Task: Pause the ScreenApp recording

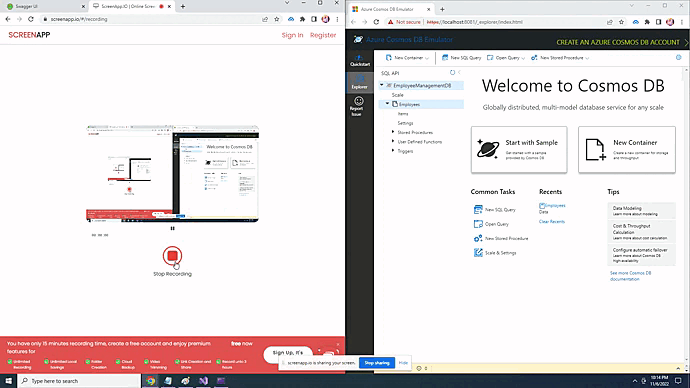Action: click(x=172, y=228)
